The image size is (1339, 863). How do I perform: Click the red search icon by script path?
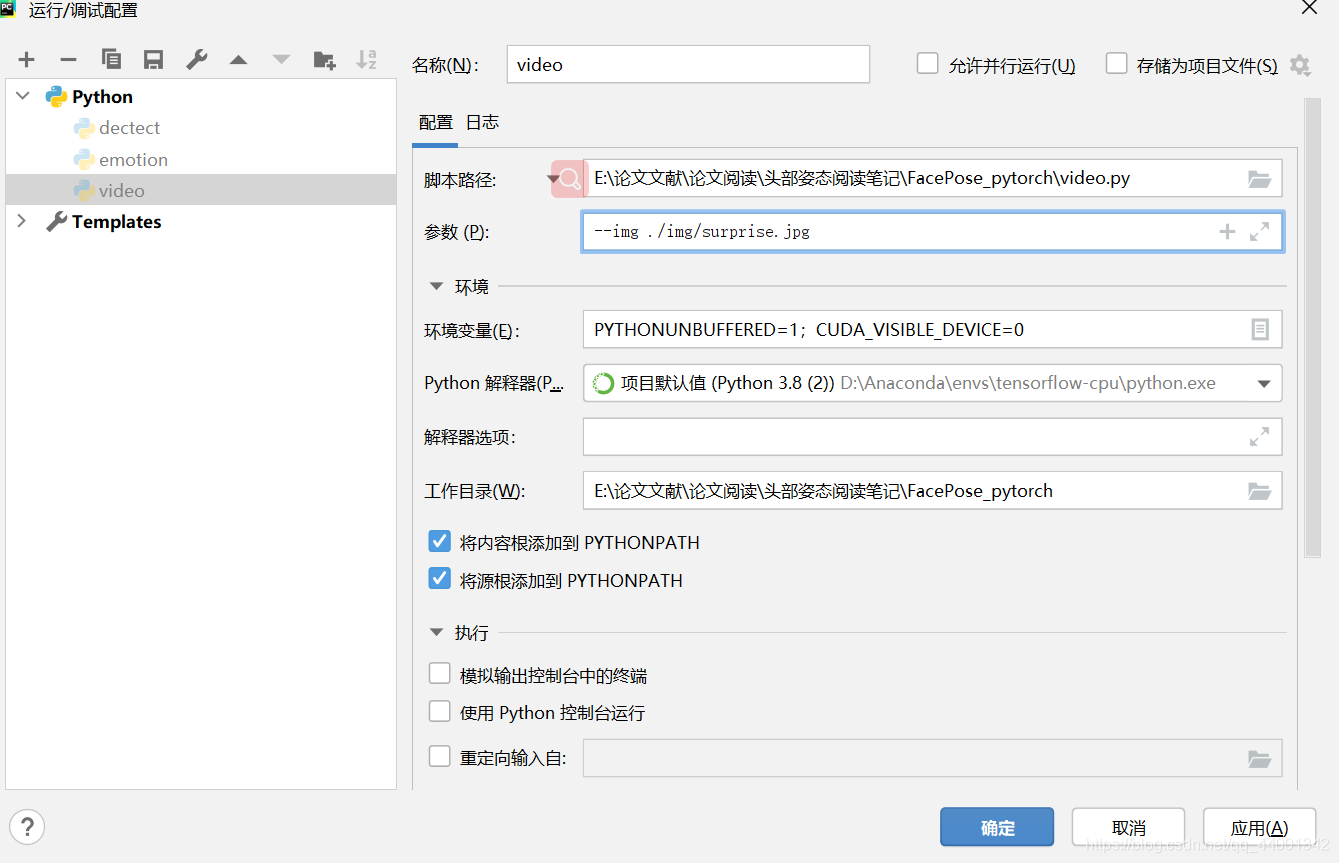click(x=568, y=179)
